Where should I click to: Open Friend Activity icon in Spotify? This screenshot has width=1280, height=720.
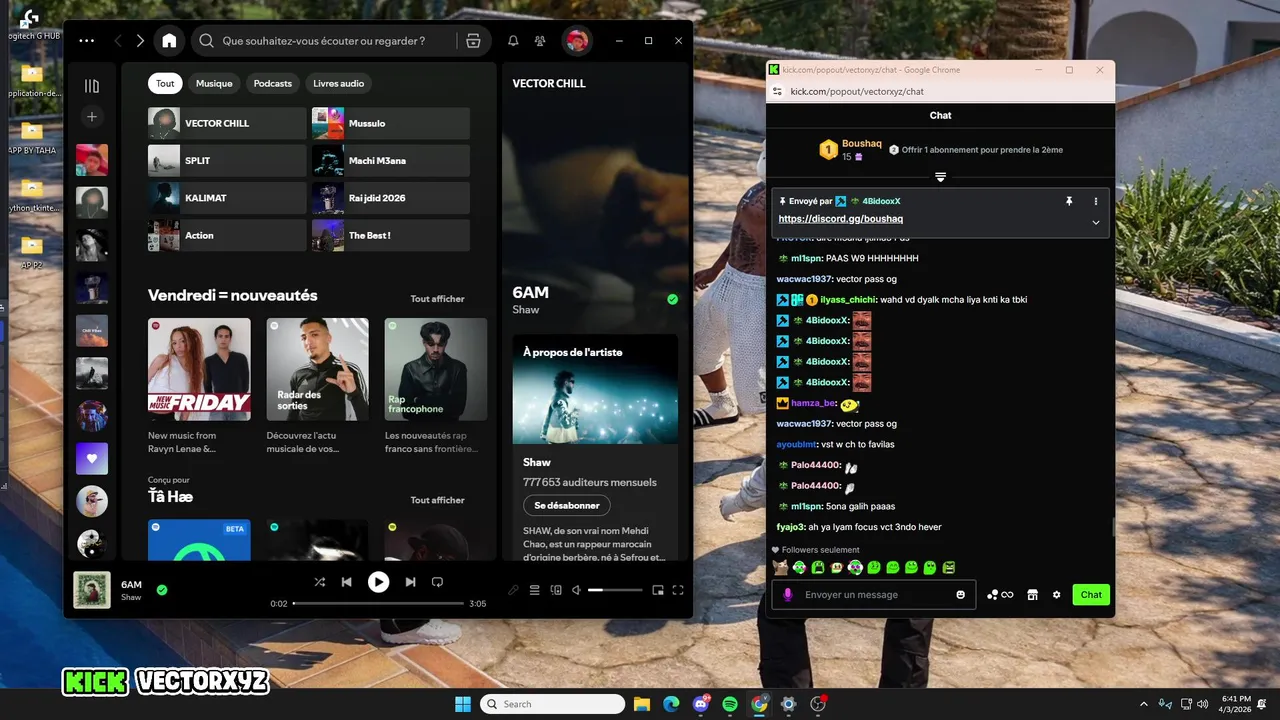pyautogui.click(x=540, y=41)
